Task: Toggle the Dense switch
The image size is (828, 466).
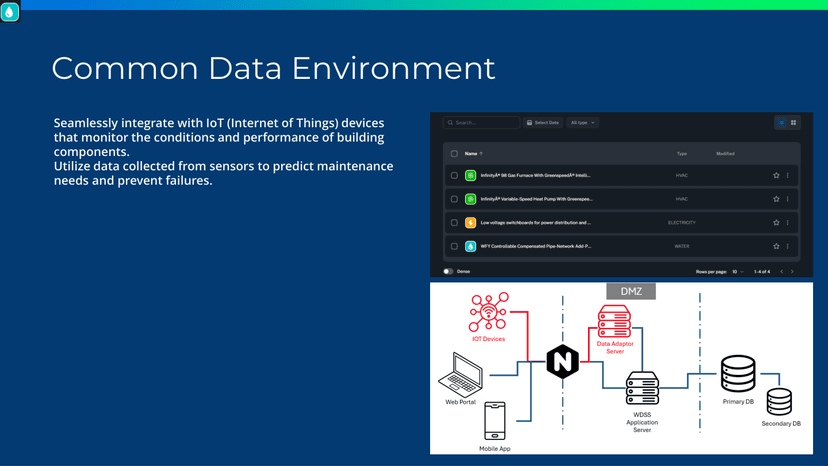Action: [448, 271]
